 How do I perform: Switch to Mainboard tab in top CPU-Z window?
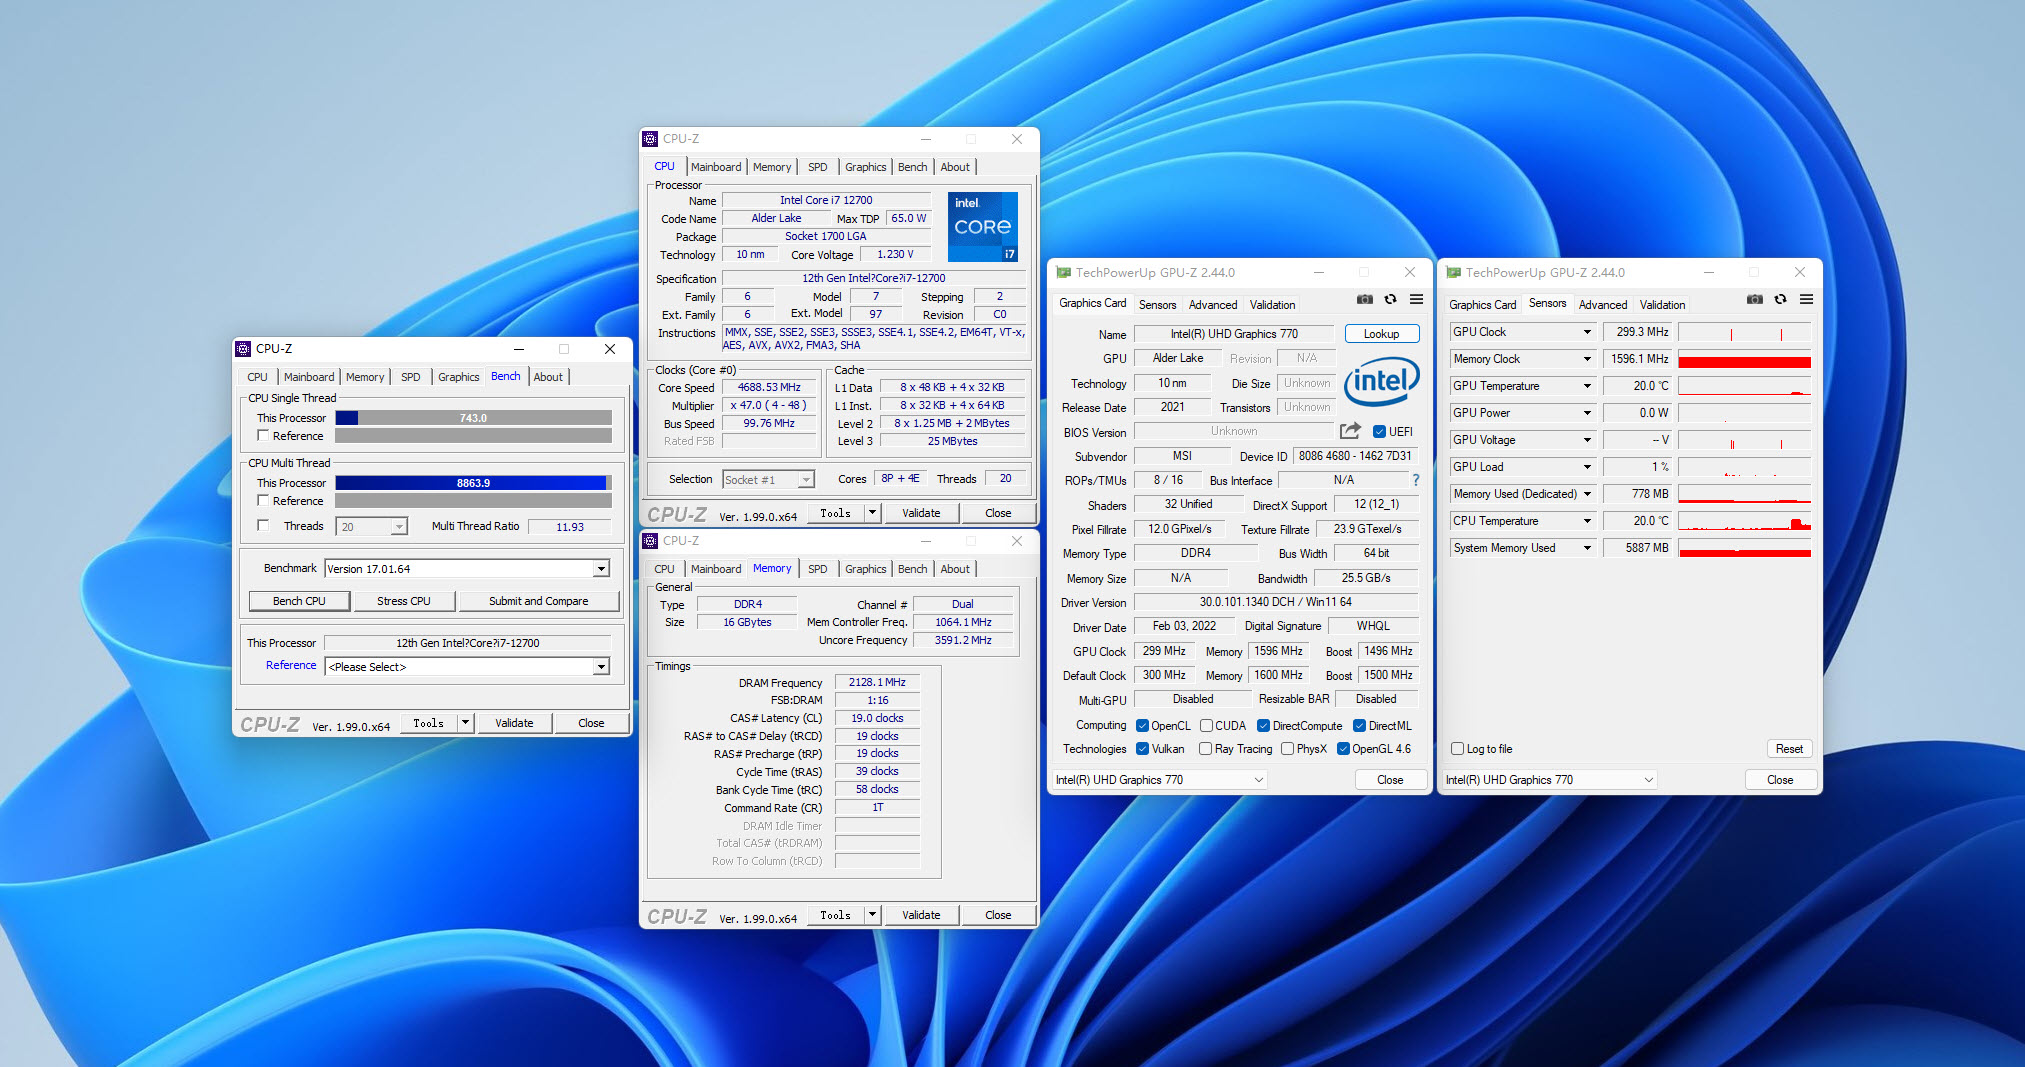[716, 167]
